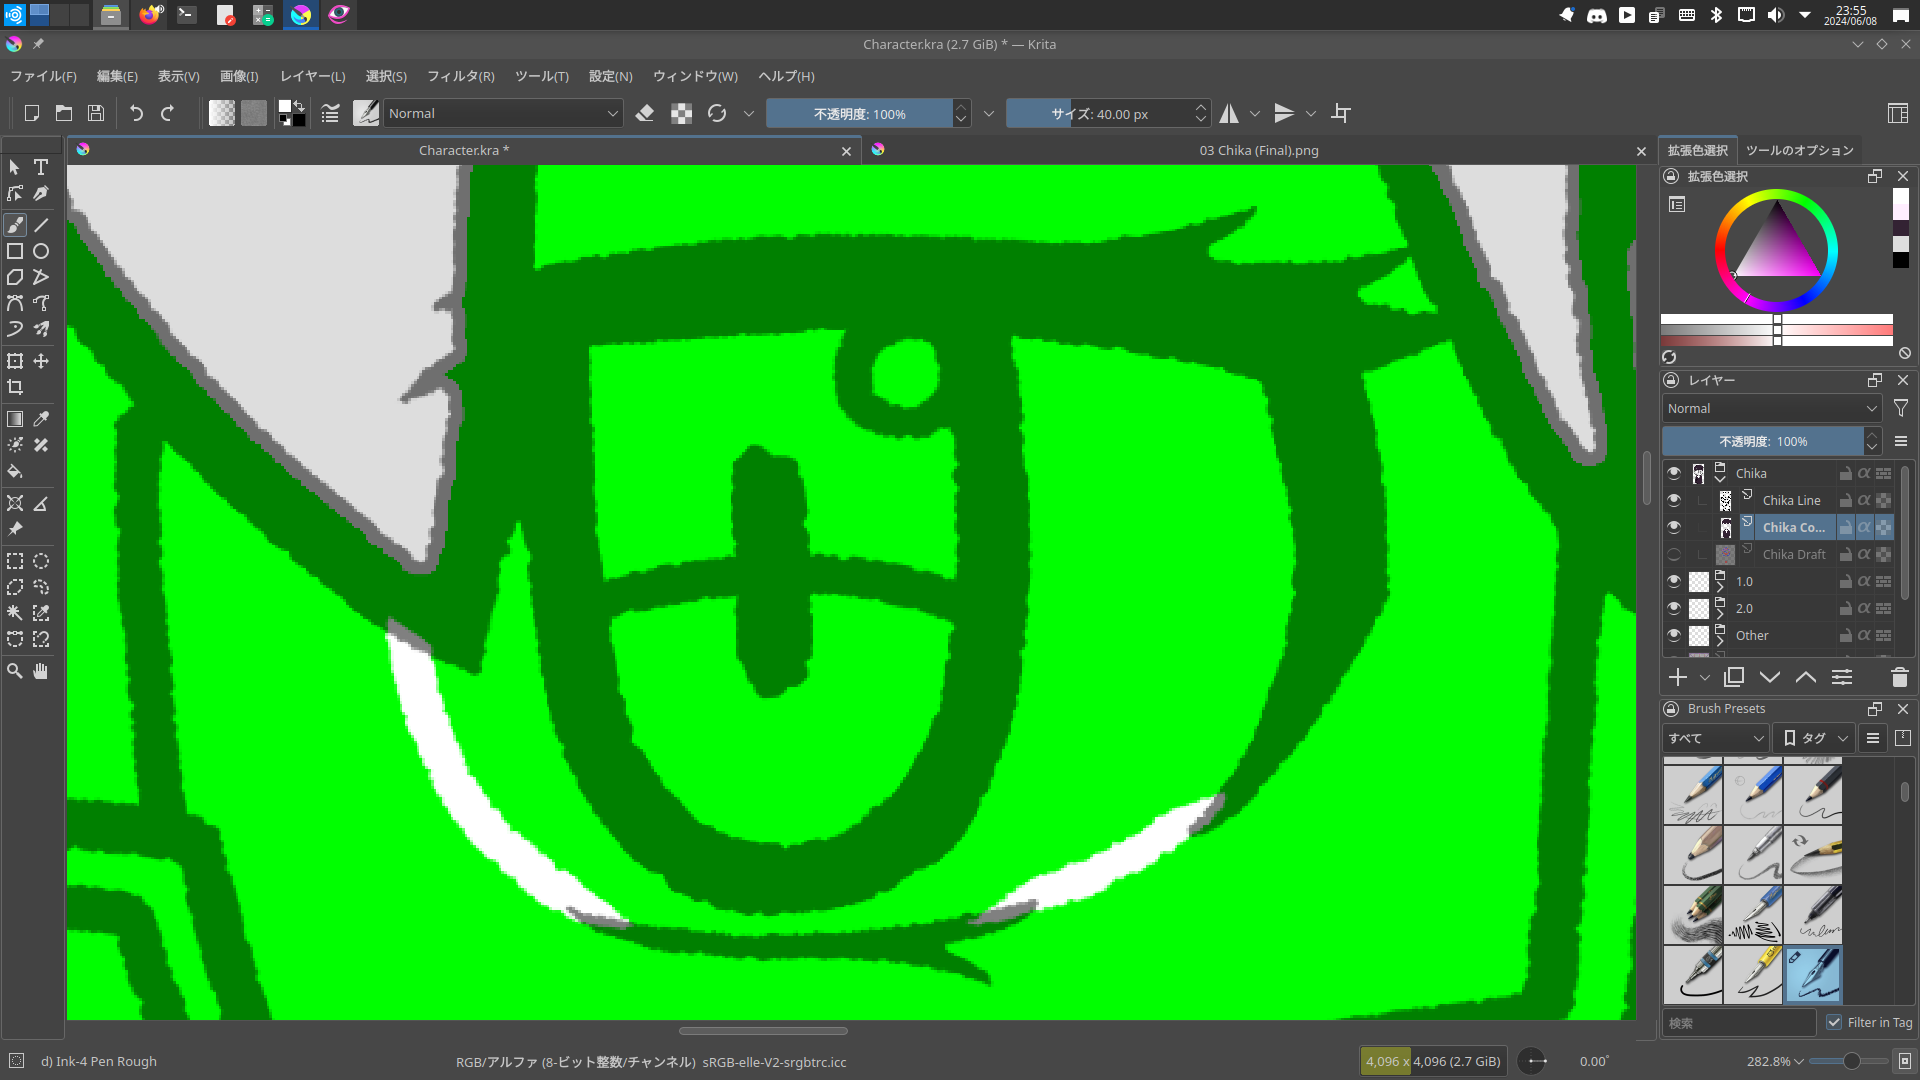Activate horizontal mirror tool
Viewport: 1920px width, 1080px height.
pos(1229,113)
